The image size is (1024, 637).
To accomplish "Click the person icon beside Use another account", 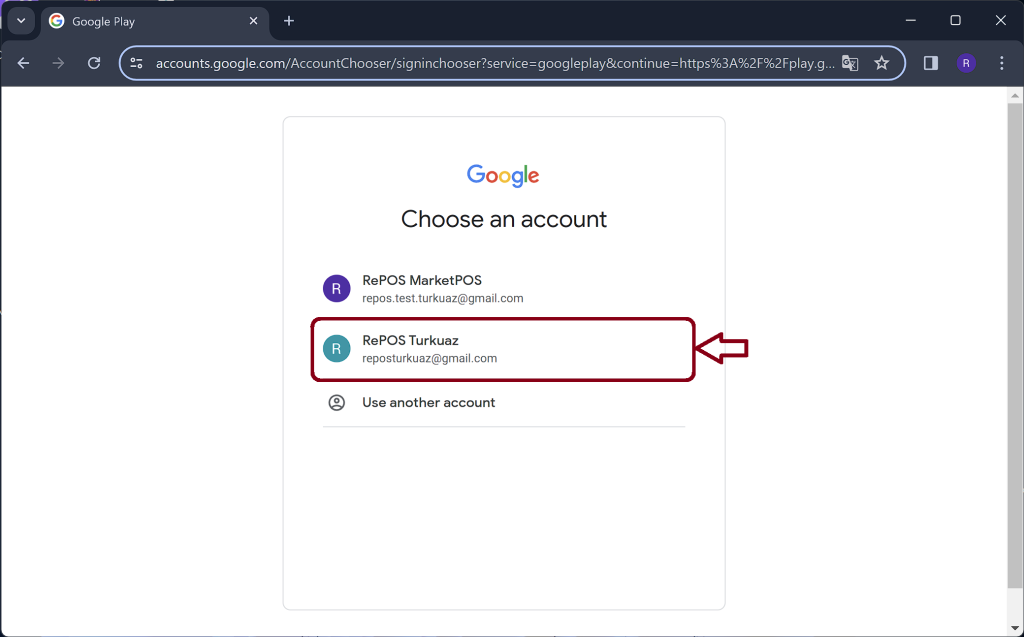I will click(x=336, y=402).
